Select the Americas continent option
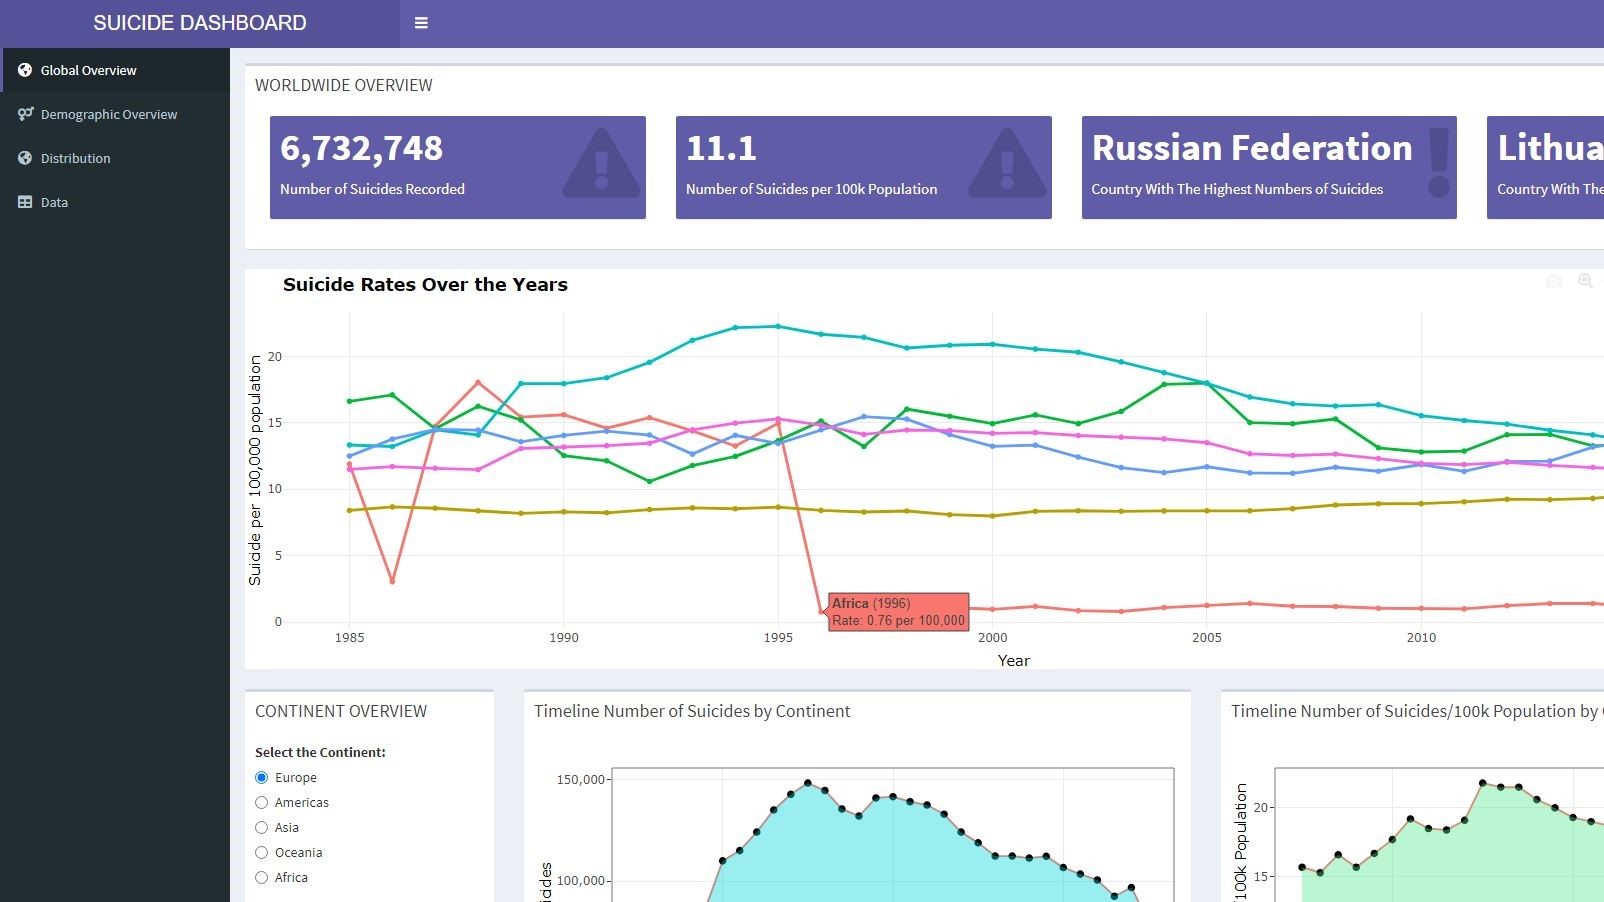The width and height of the screenshot is (1604, 902). [262, 803]
